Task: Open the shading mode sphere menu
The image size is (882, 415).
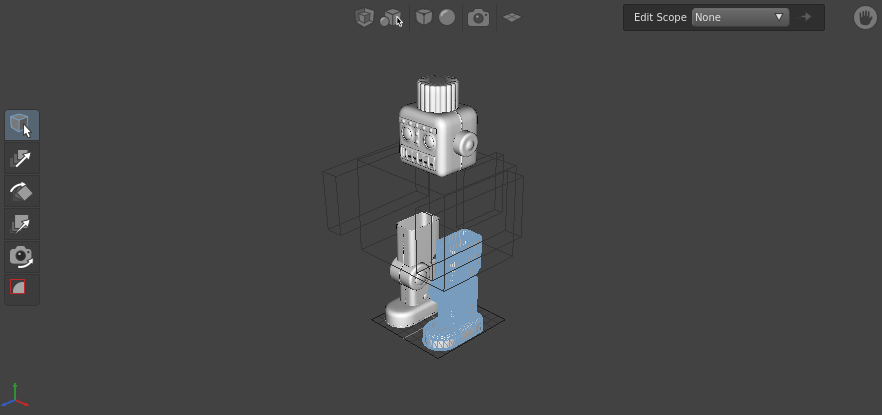Action: 447,17
